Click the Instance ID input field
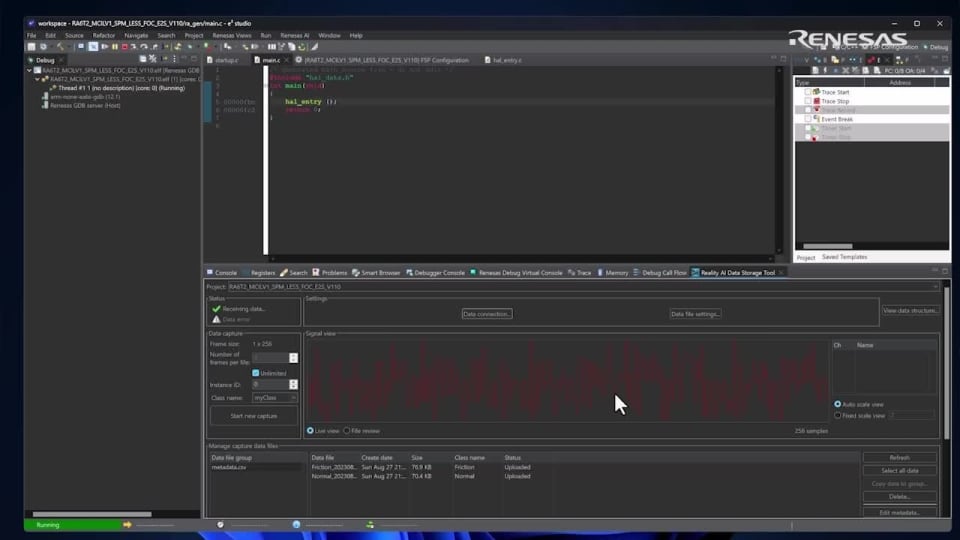 point(270,384)
